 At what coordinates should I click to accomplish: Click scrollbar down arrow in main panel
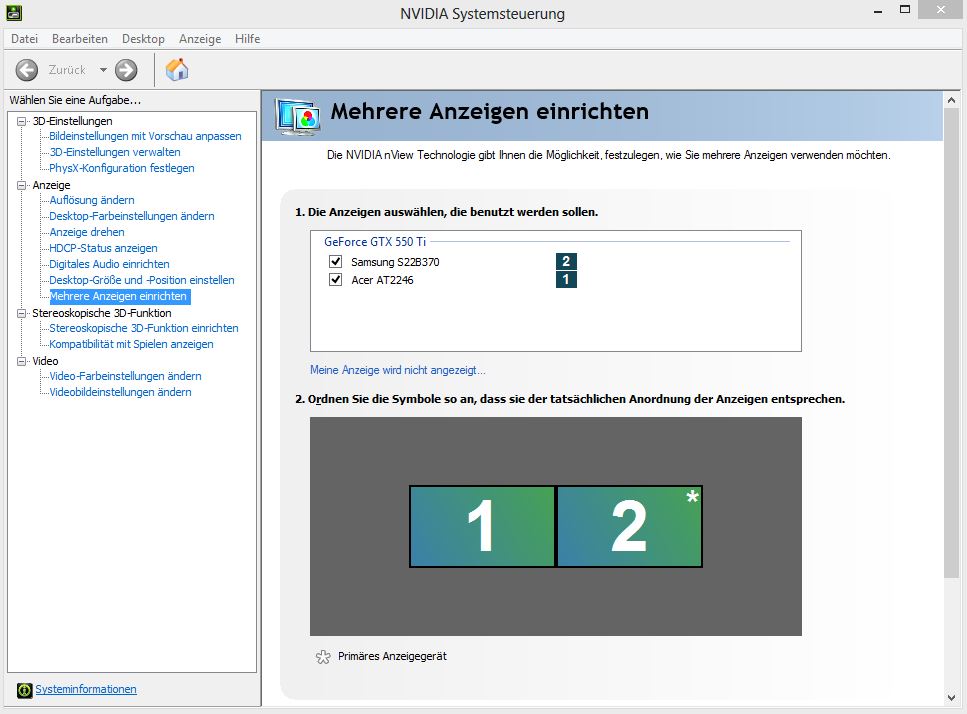[x=951, y=698]
